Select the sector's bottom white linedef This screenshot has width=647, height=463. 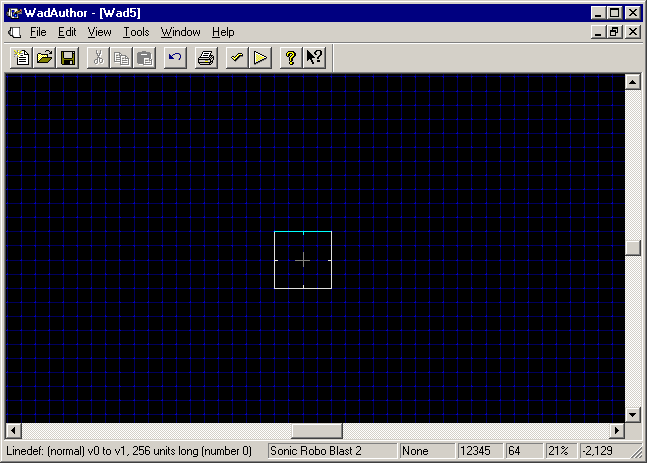coord(303,288)
